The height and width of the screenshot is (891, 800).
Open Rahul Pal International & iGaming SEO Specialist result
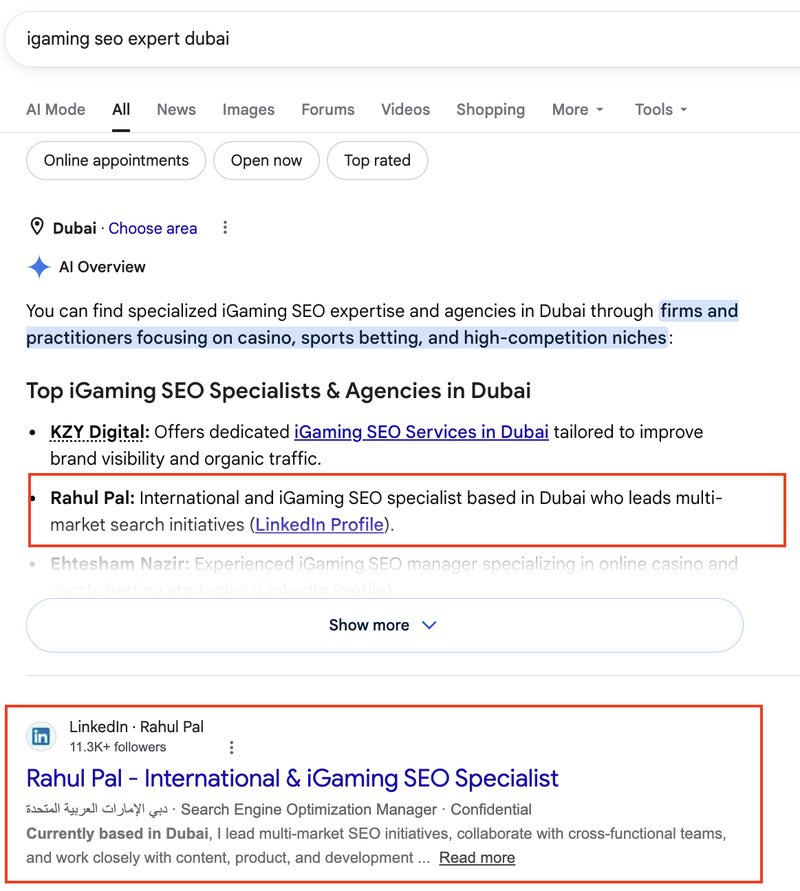292,778
